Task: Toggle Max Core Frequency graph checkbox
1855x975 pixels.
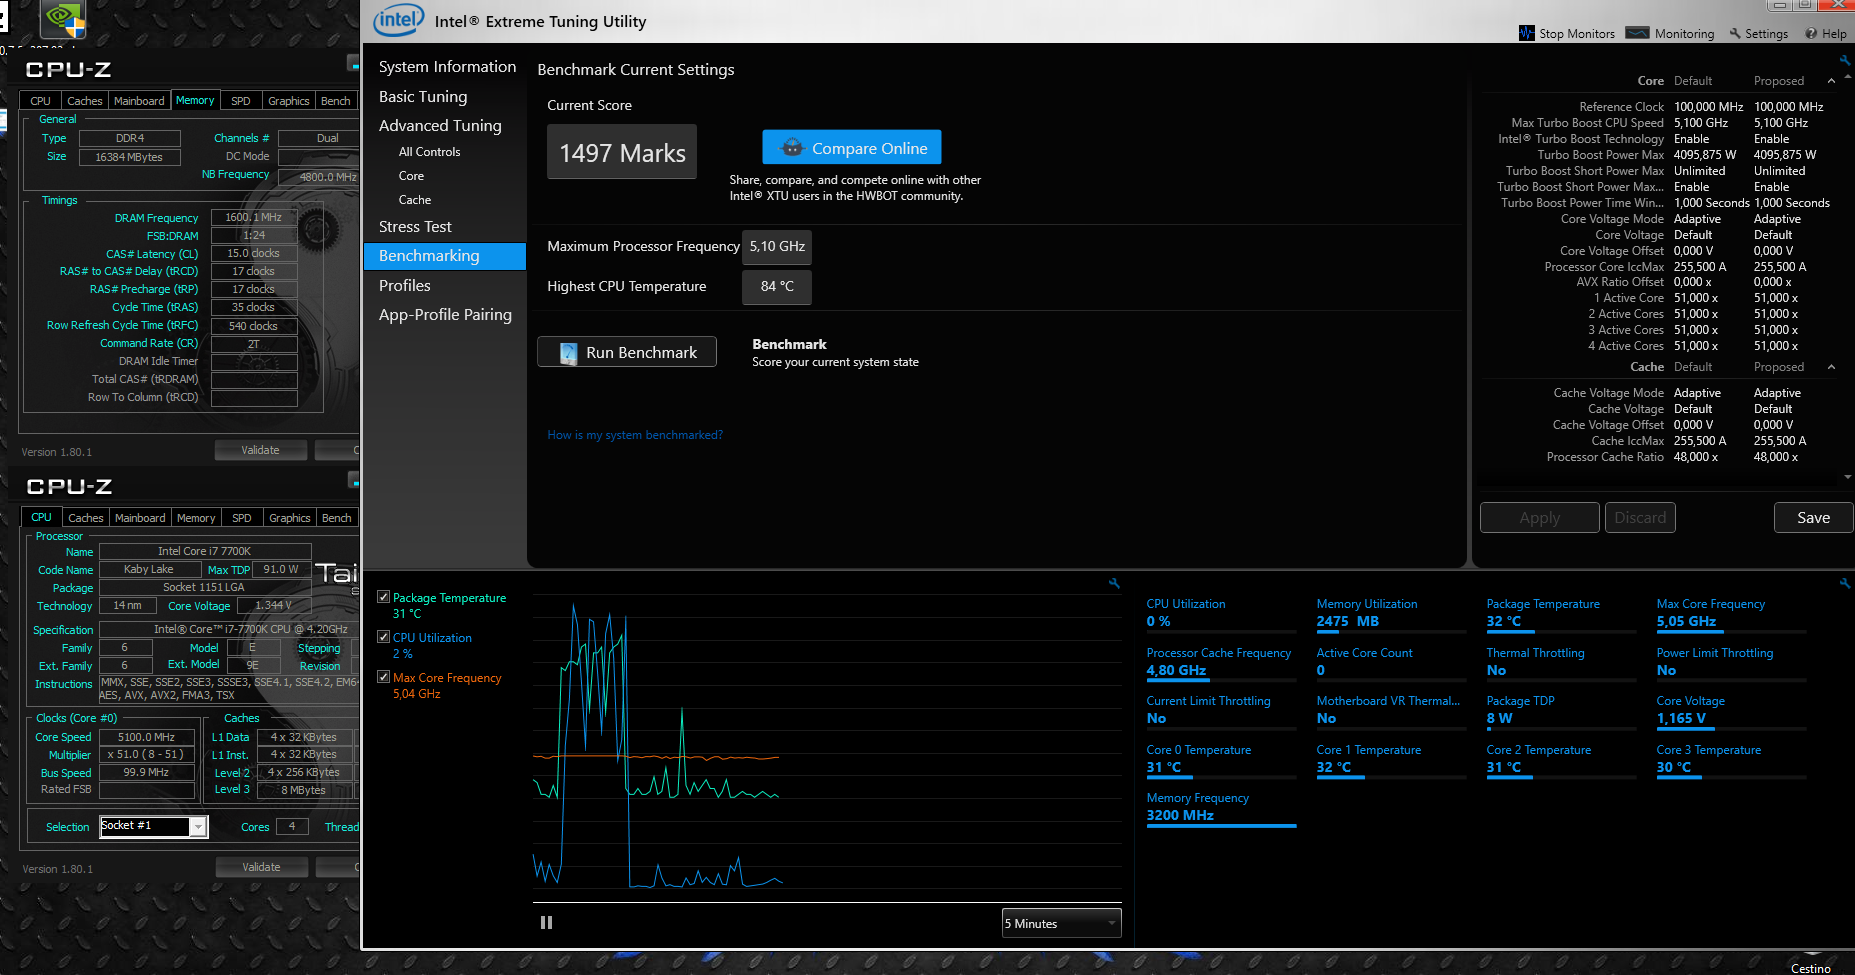Action: pos(383,677)
